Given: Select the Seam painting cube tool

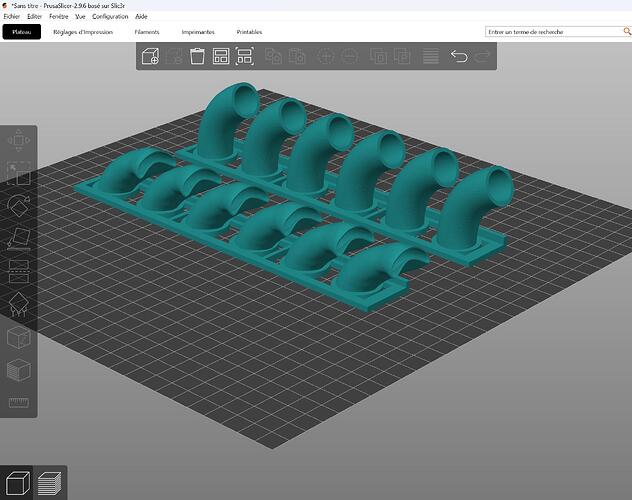Looking at the screenshot, I should coord(19,337).
